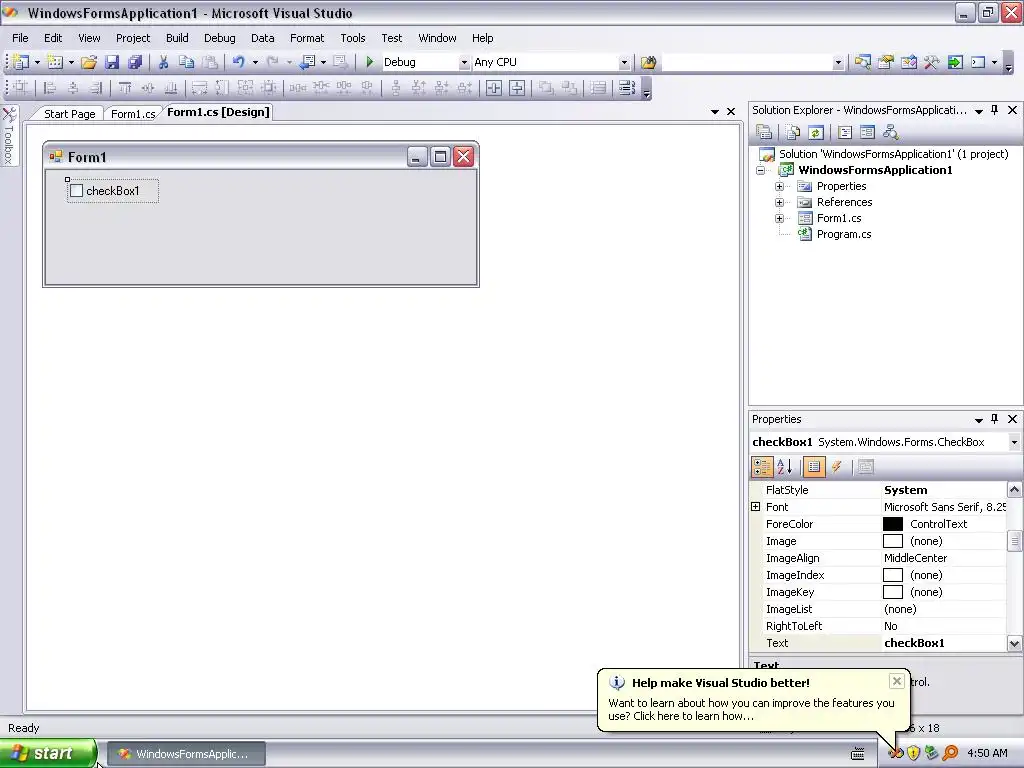Click the Undo arrow icon

[x=238, y=62]
